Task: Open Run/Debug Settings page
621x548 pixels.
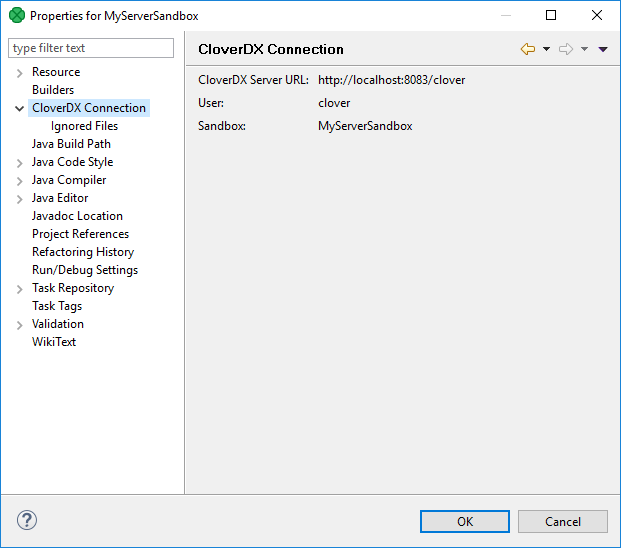Action: click(x=85, y=270)
